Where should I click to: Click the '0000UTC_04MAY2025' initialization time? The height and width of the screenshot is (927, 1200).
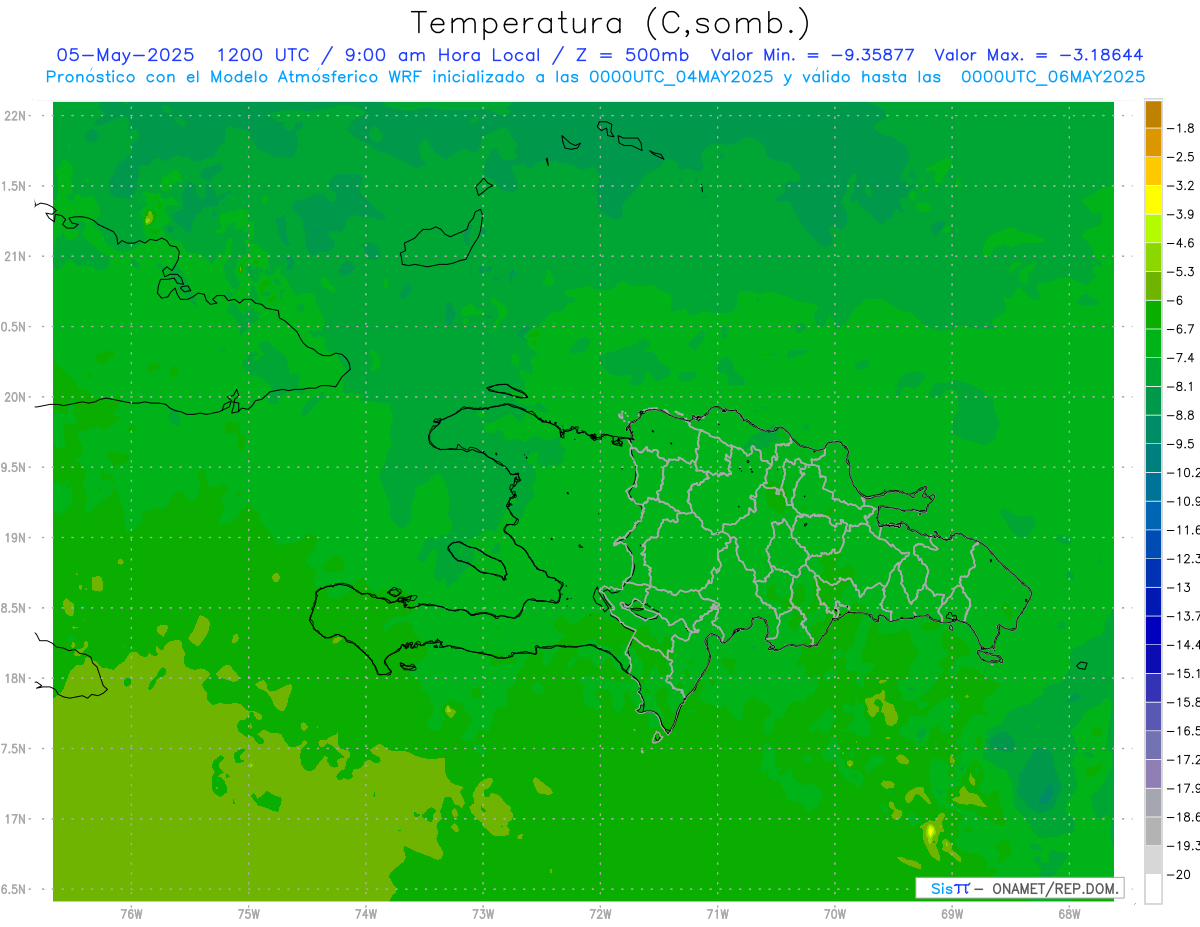coord(681,76)
